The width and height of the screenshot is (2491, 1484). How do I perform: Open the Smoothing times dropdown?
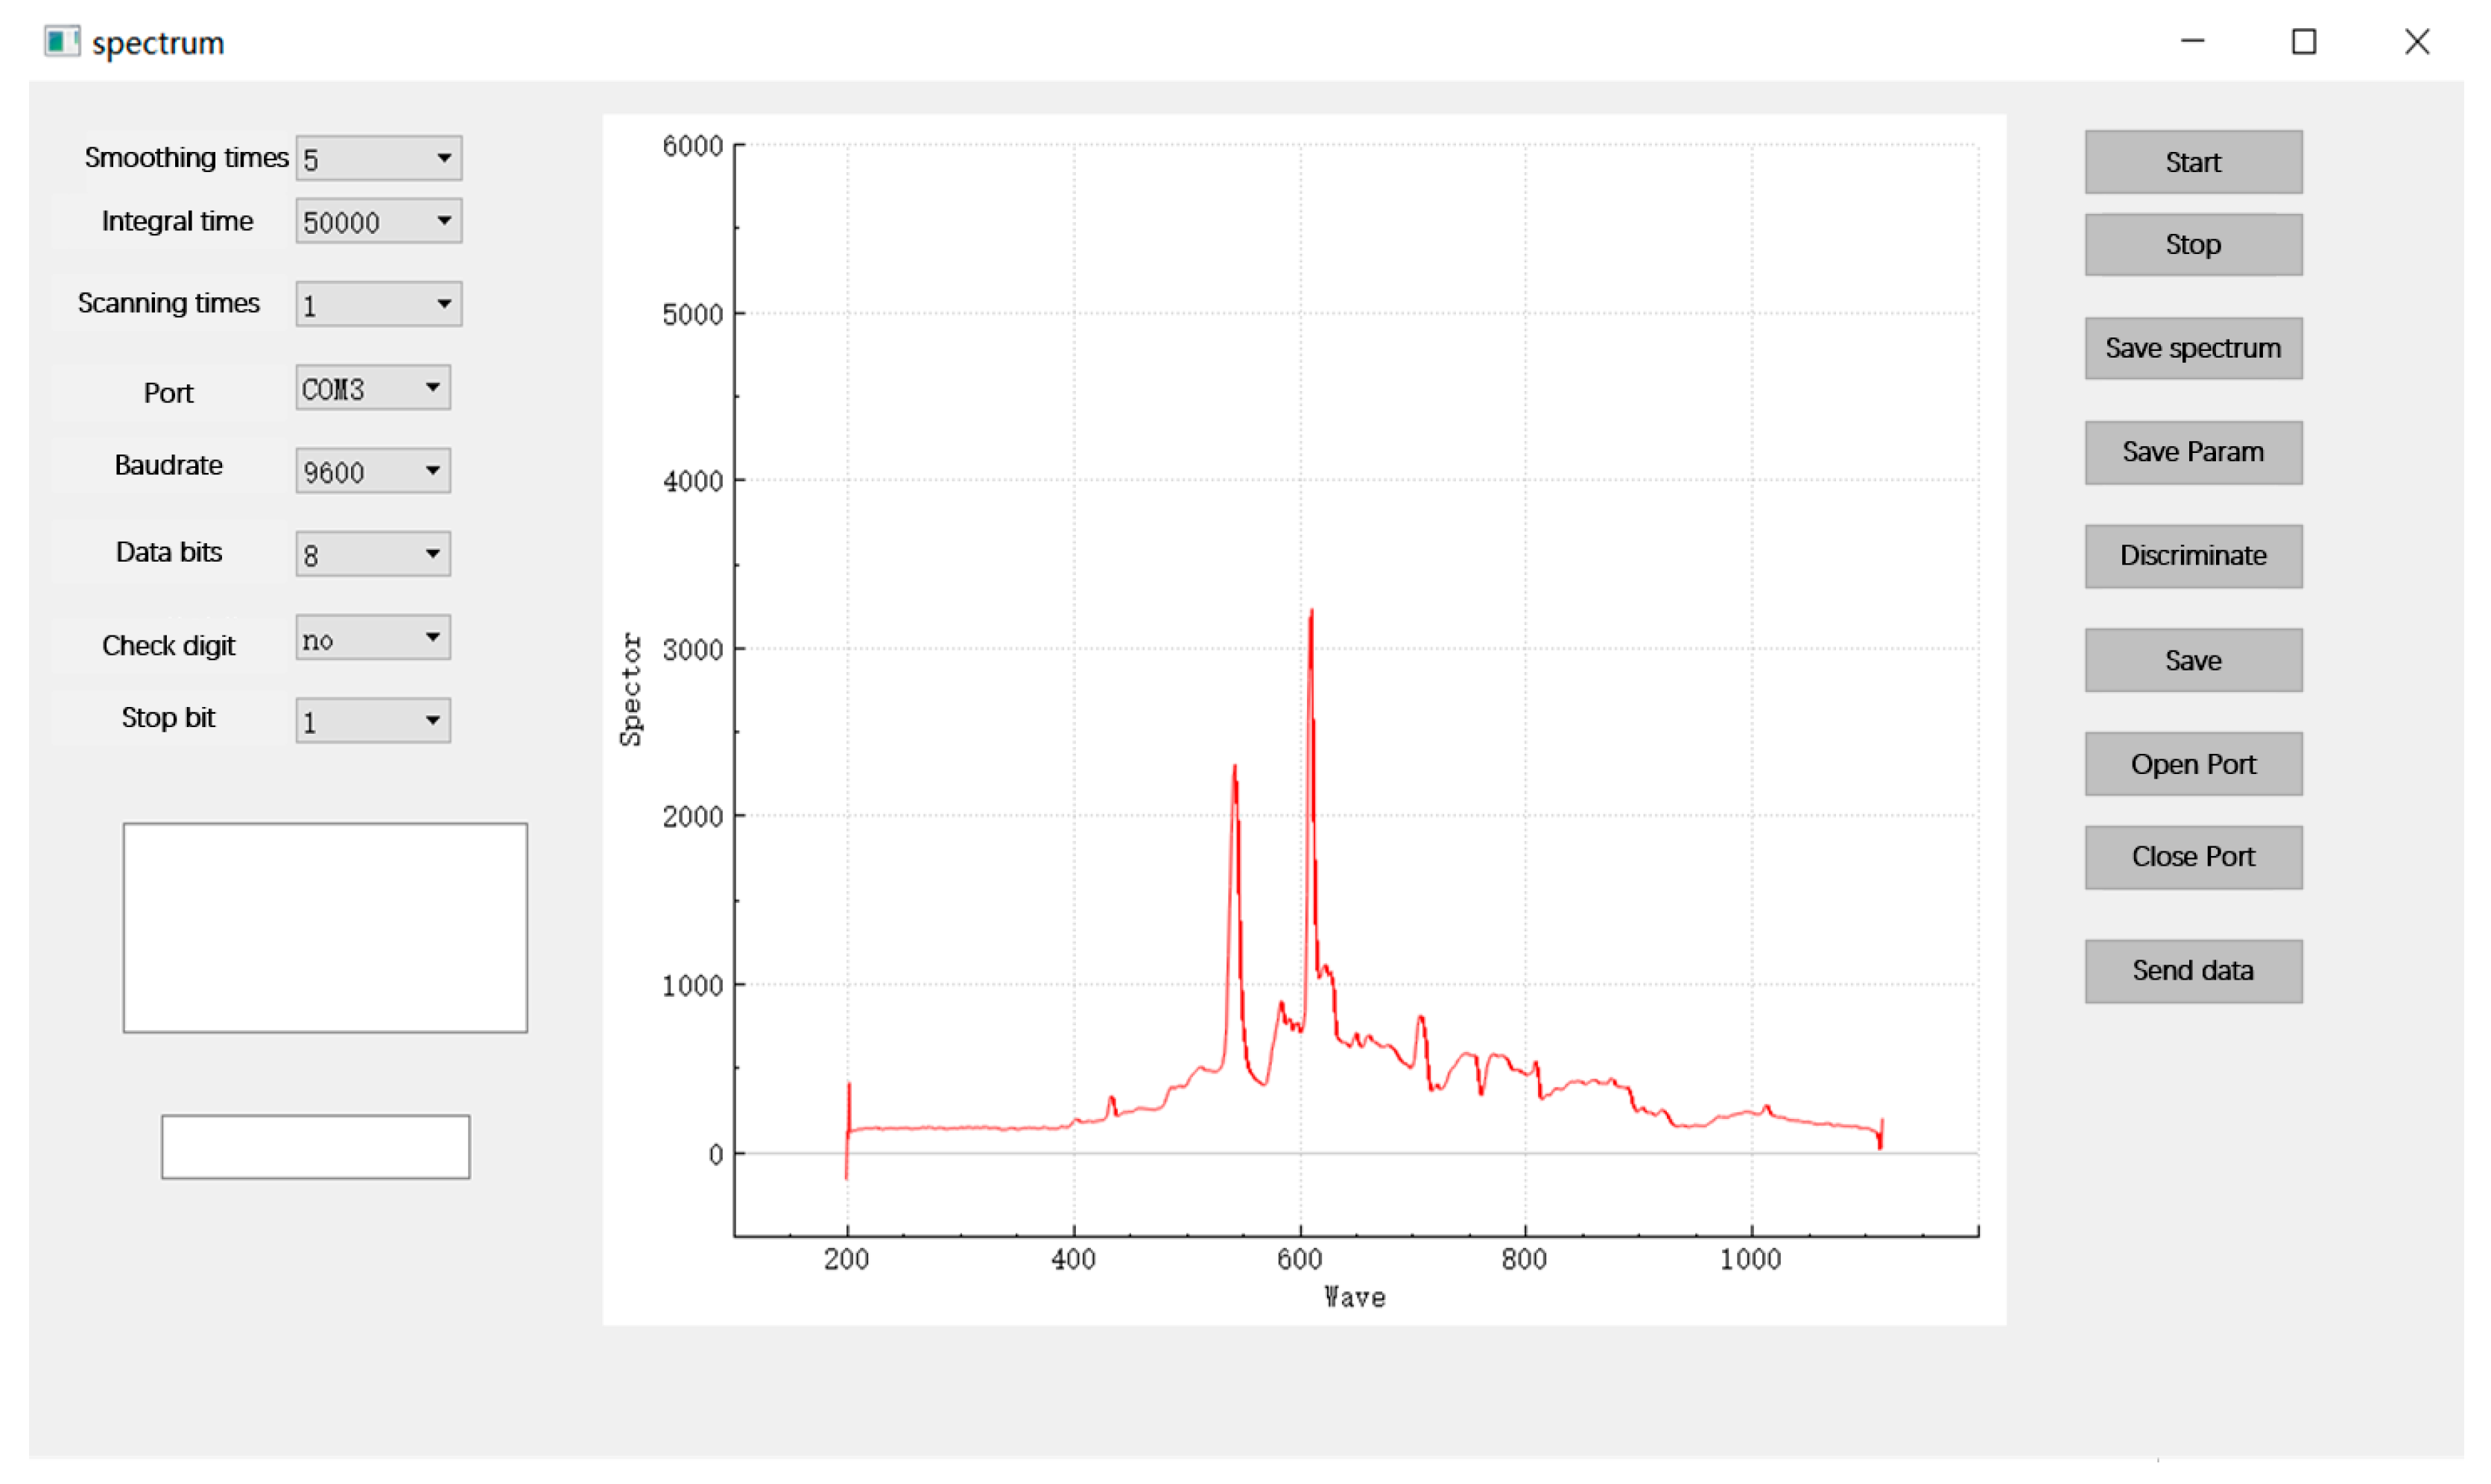378,158
